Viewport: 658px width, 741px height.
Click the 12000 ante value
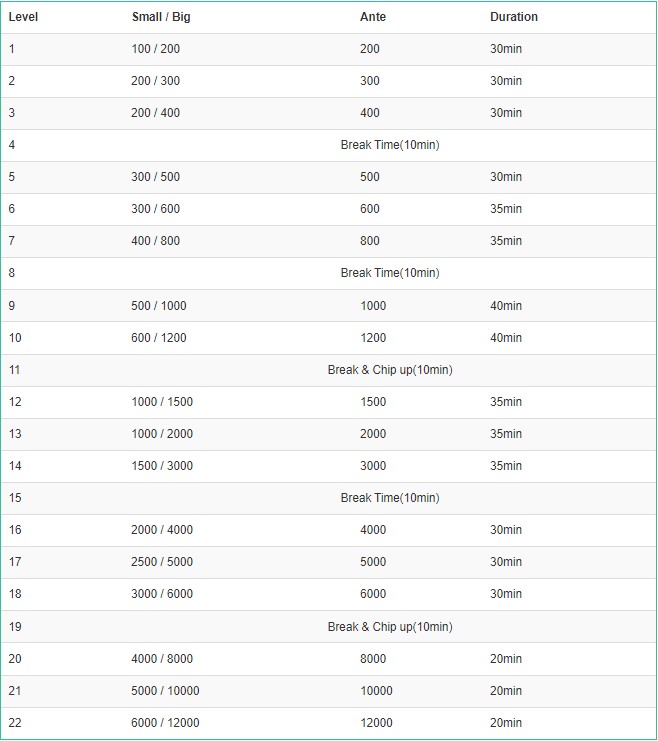(376, 723)
